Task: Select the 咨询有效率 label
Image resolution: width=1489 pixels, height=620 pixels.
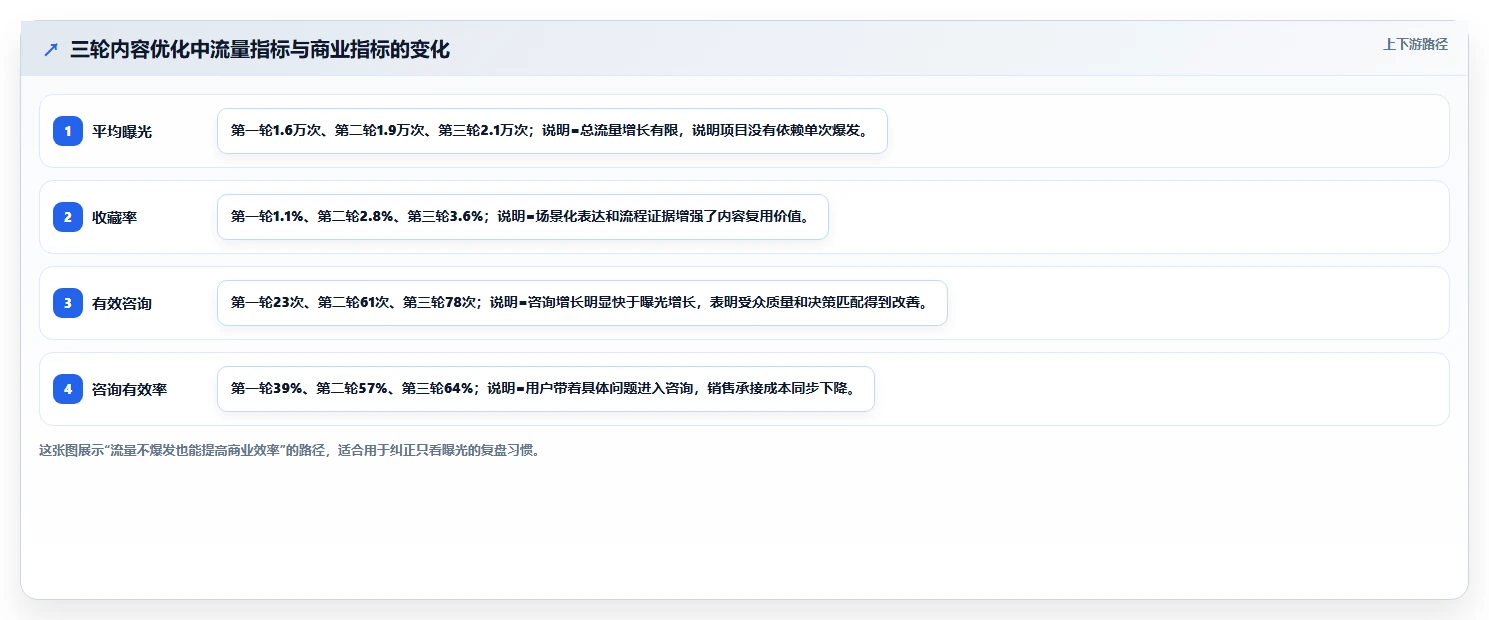Action: click(130, 389)
